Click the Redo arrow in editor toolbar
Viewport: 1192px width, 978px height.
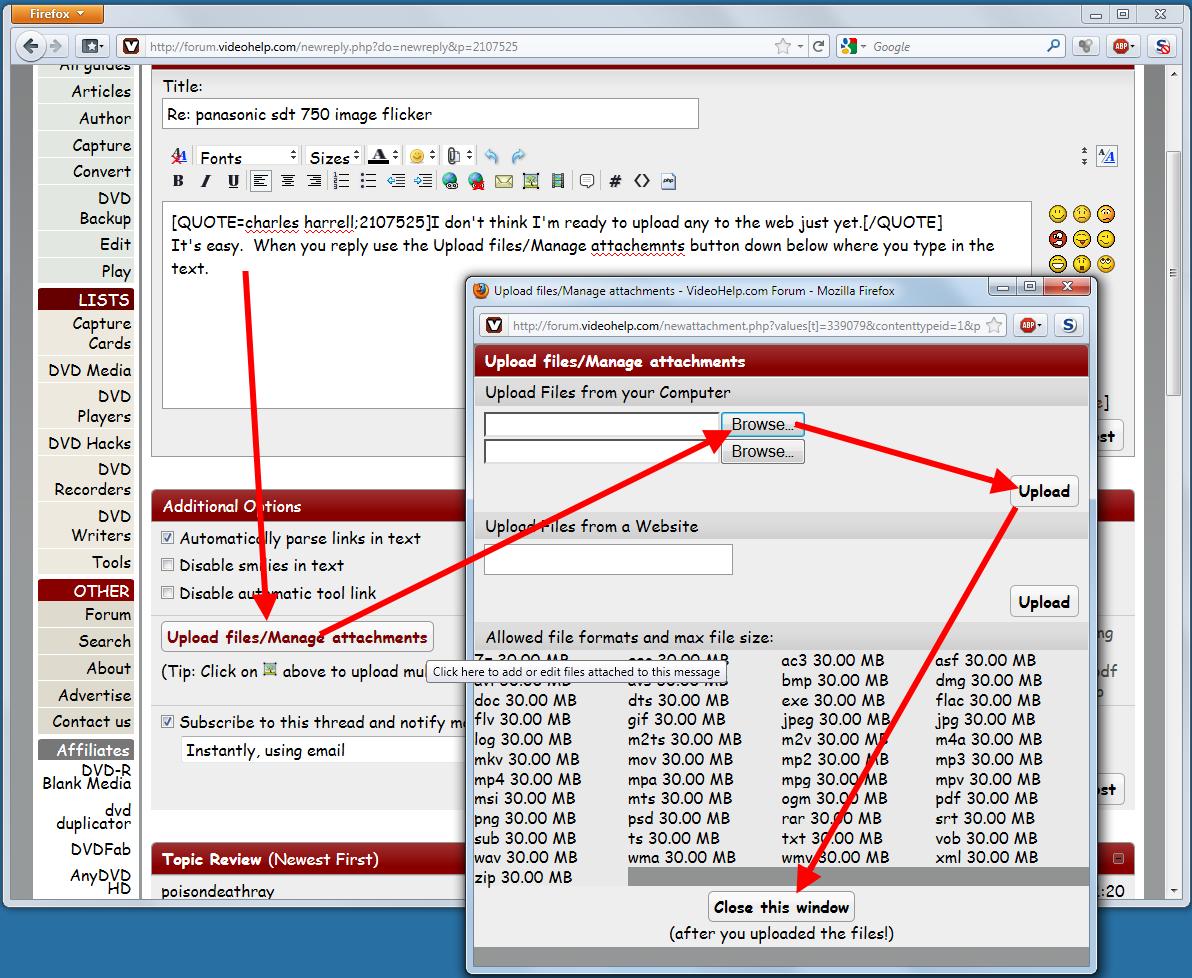[518, 156]
